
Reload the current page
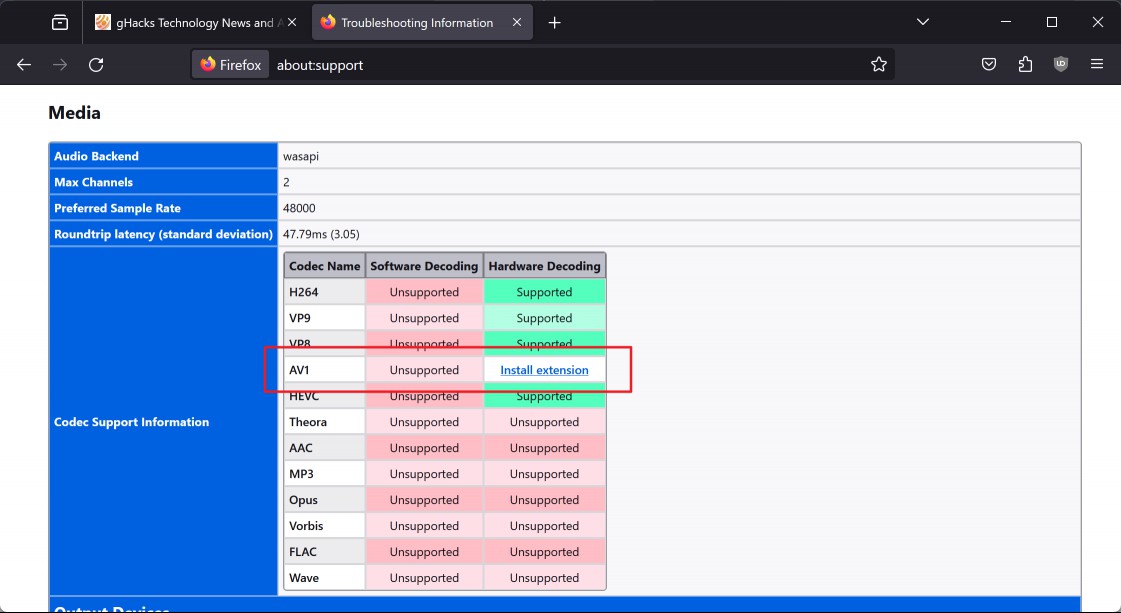(96, 64)
